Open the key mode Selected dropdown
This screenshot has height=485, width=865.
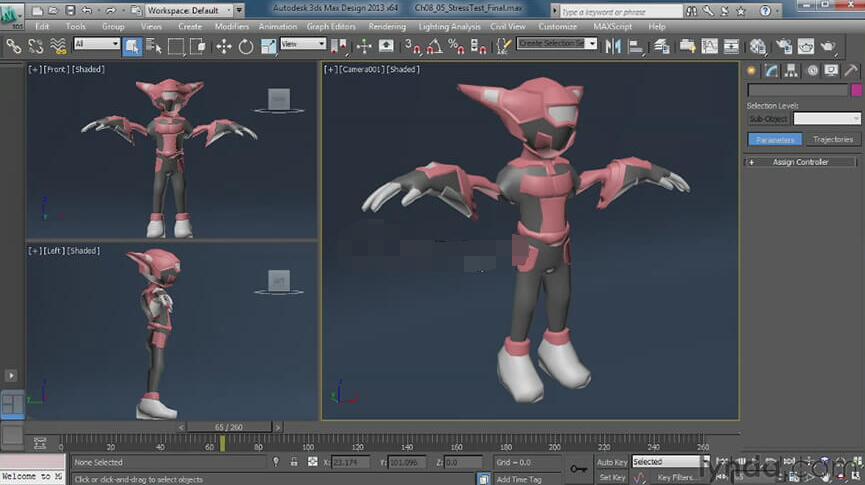(670, 461)
